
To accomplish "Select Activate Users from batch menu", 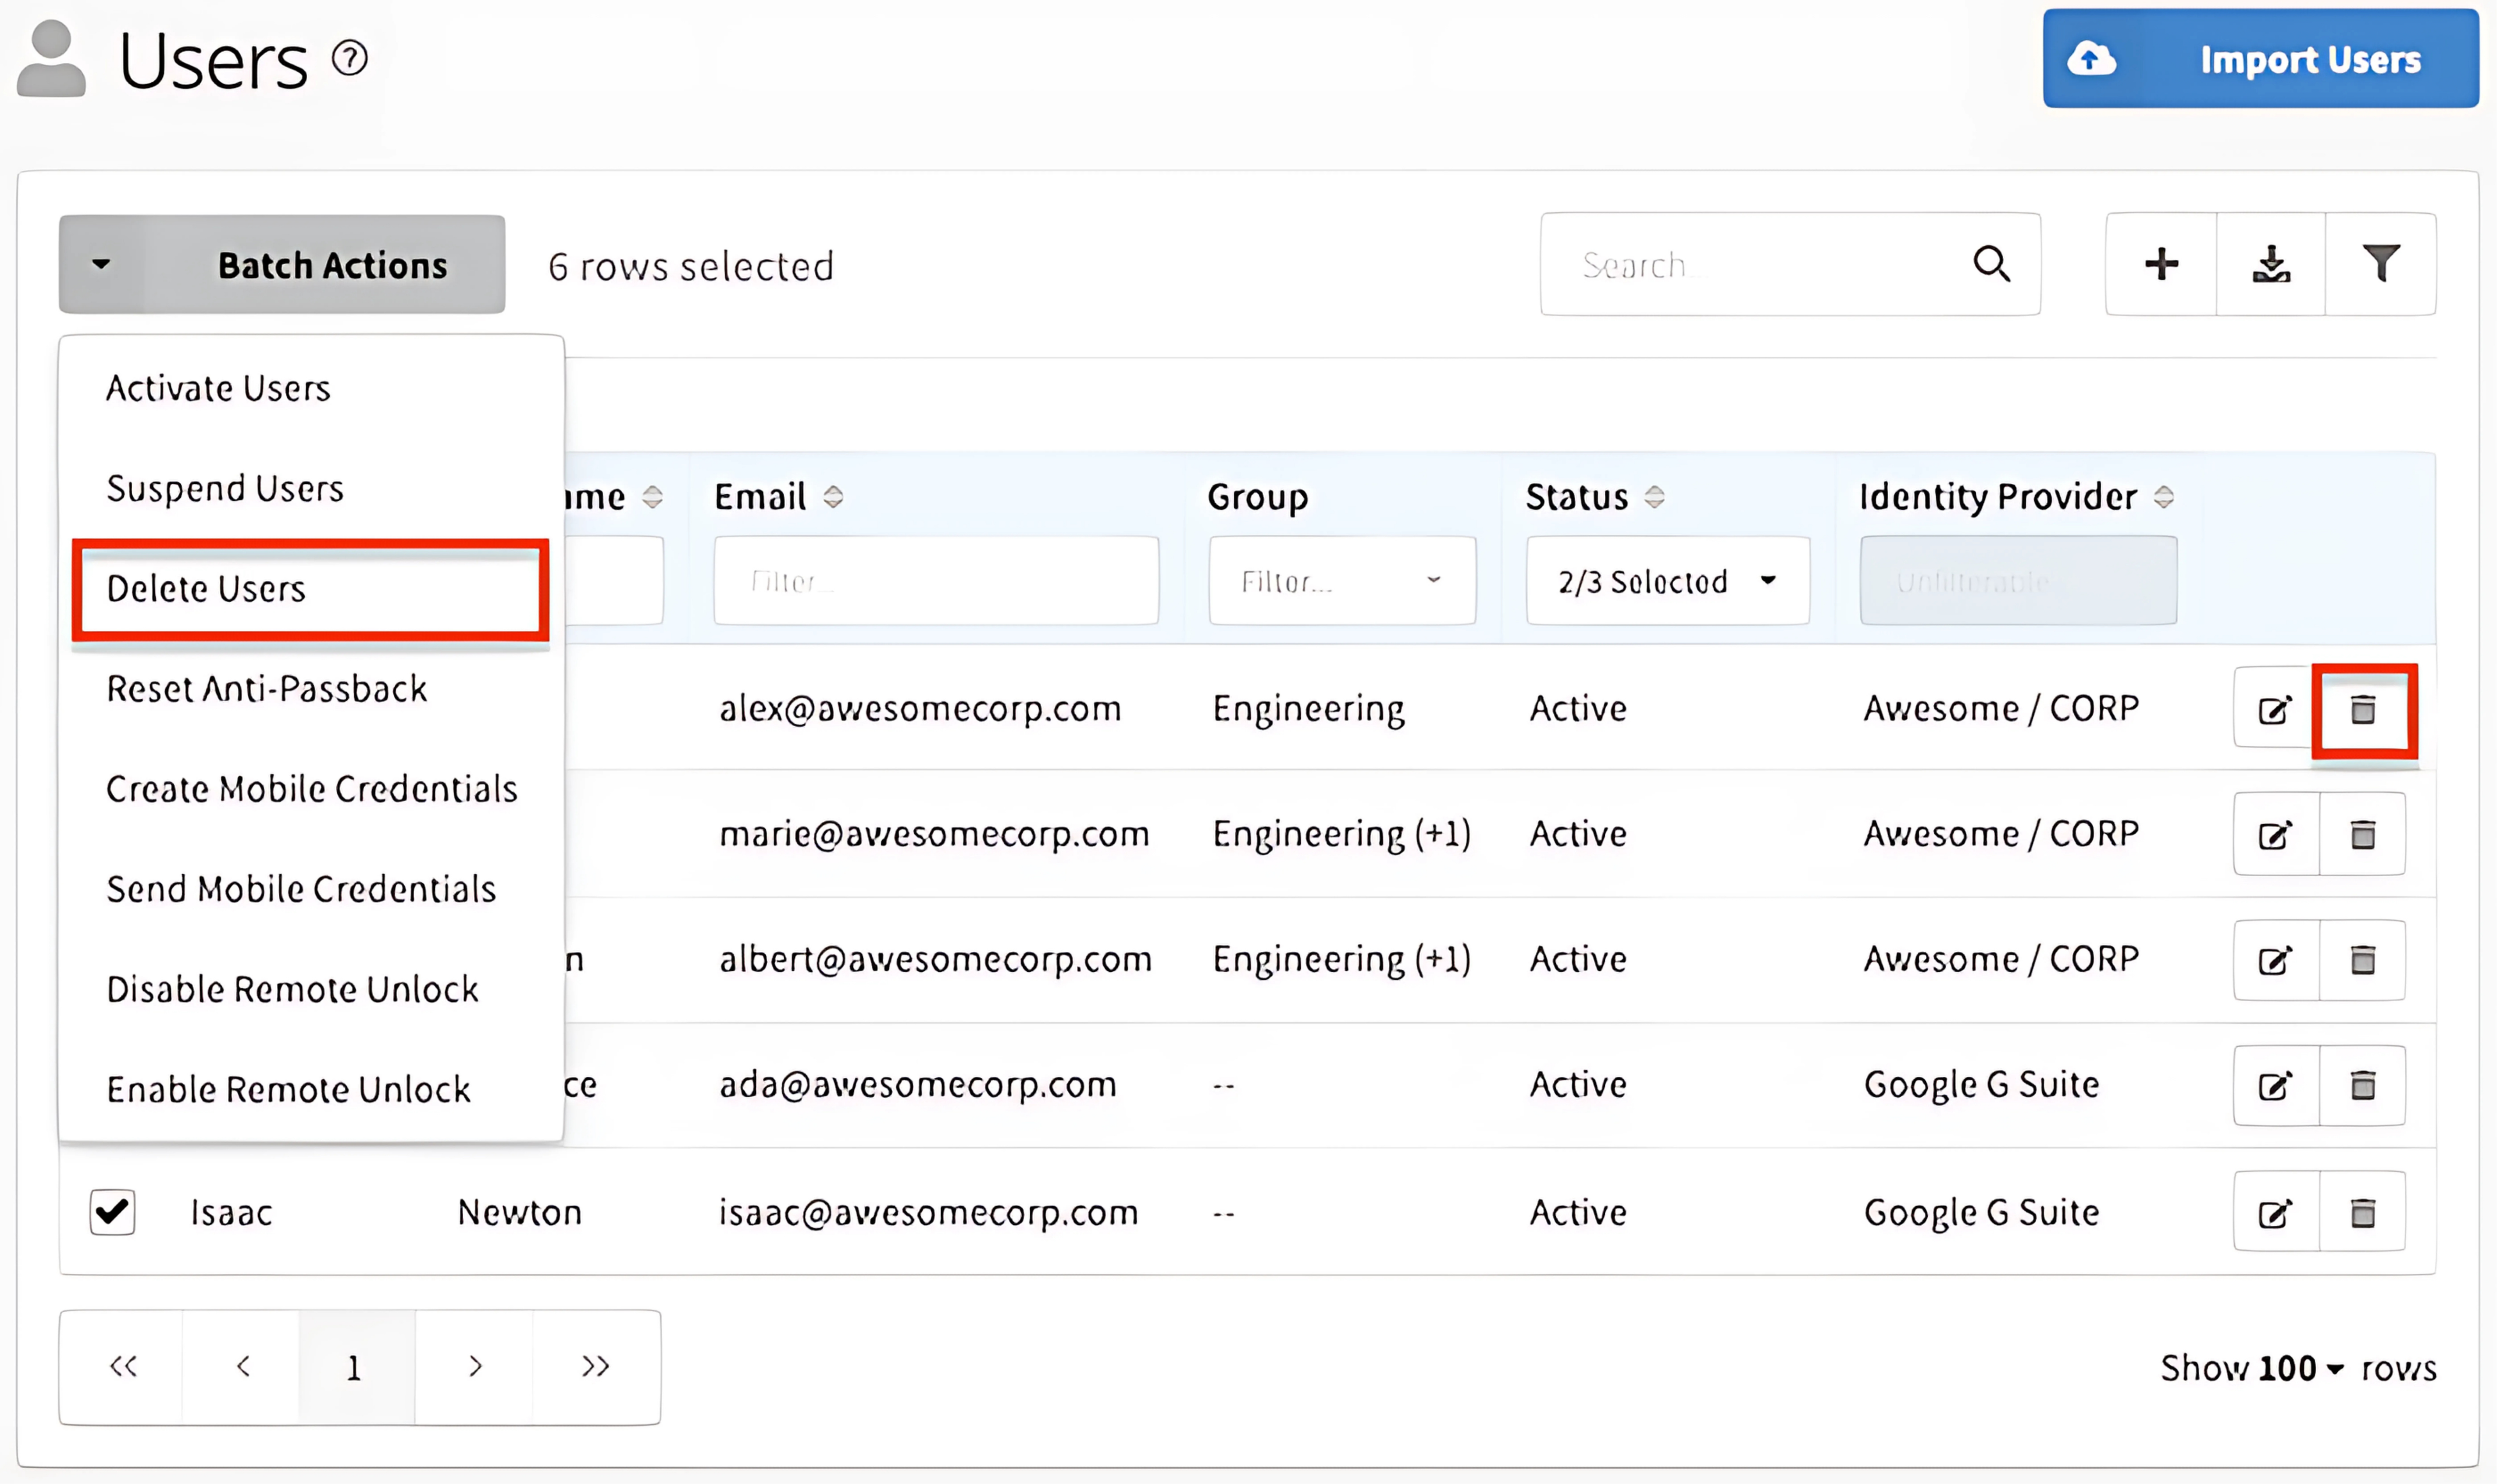I will (218, 388).
